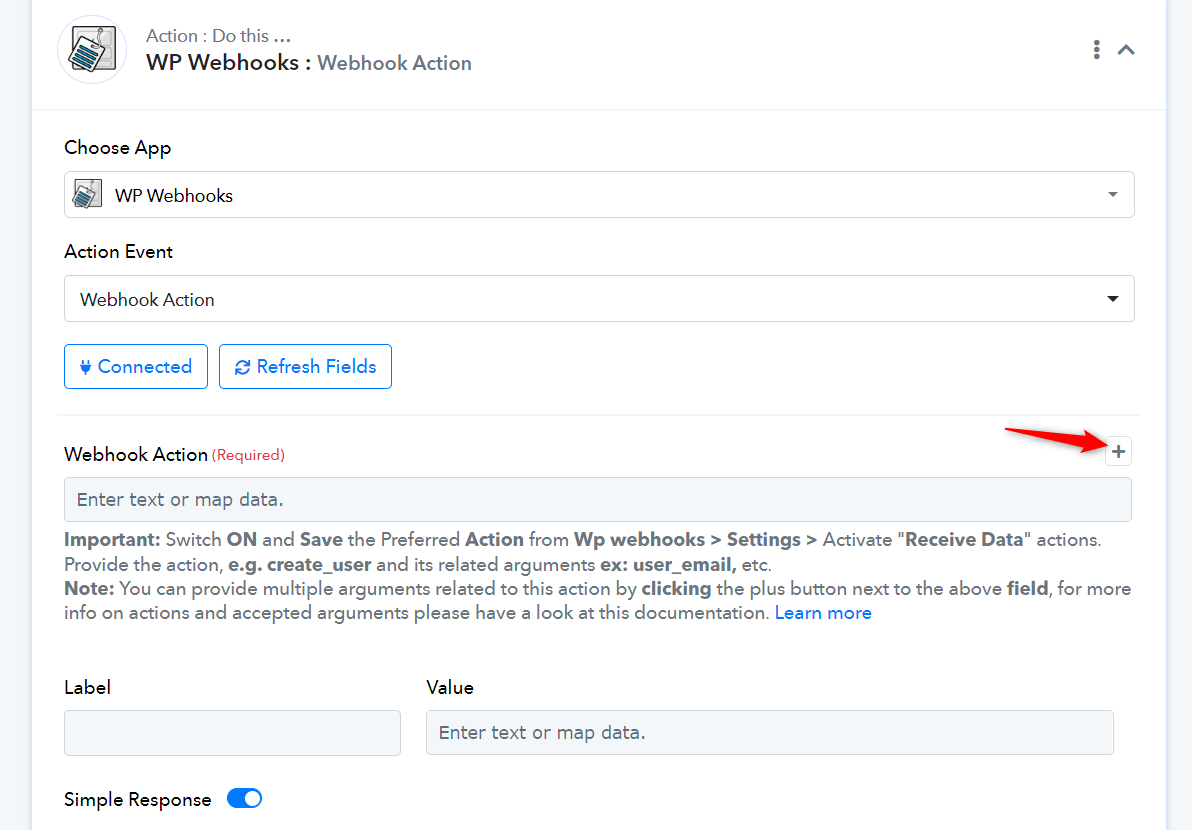Open the Action Event dropdown
Screen dimensions: 1192x830
tap(599, 299)
